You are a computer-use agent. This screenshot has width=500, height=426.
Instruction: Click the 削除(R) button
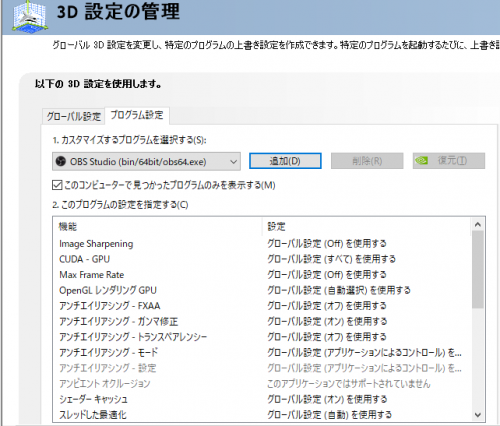[x=367, y=161]
